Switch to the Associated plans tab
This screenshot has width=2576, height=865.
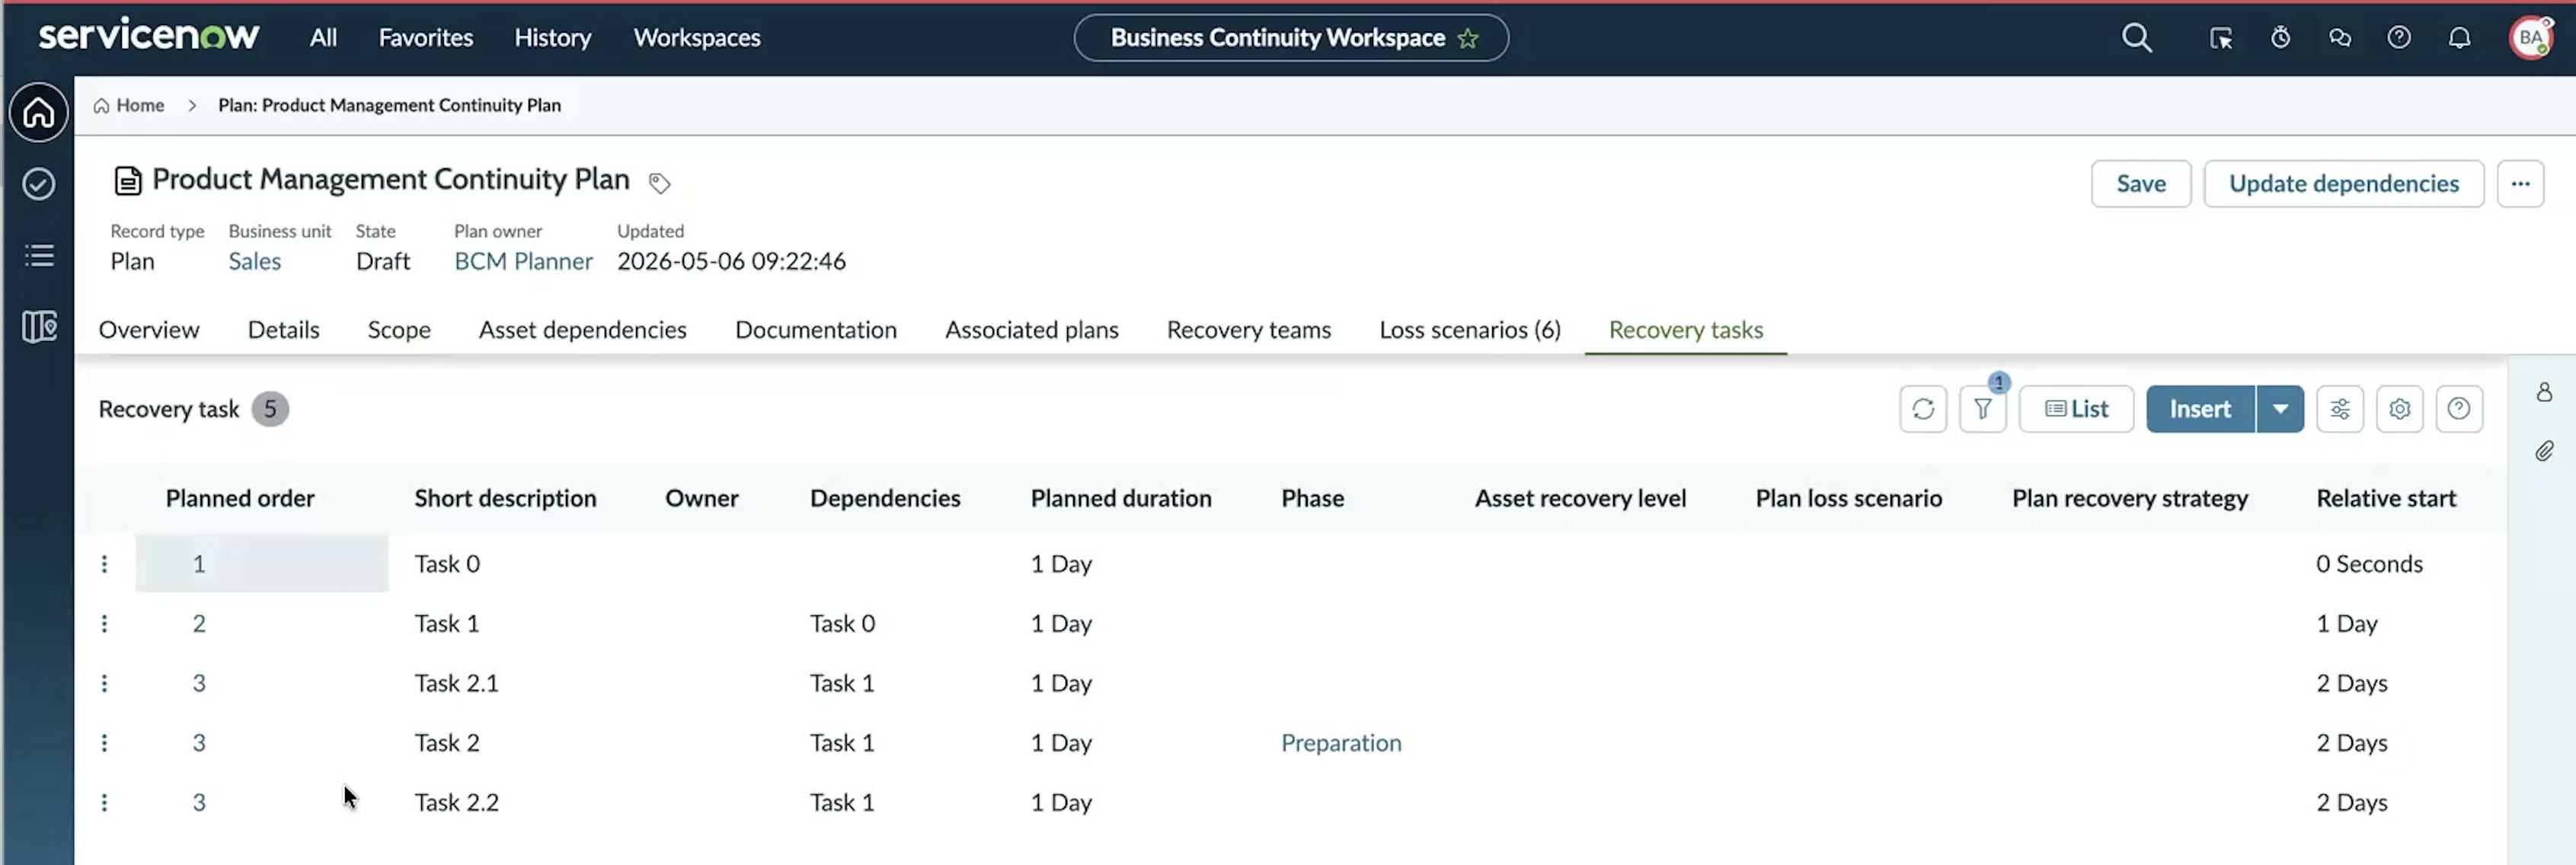[x=1031, y=330]
